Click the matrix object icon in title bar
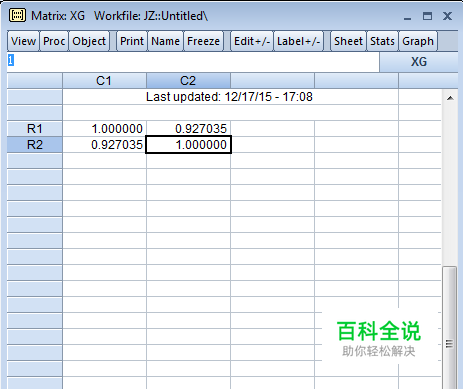463x389 pixels. click(x=17, y=15)
